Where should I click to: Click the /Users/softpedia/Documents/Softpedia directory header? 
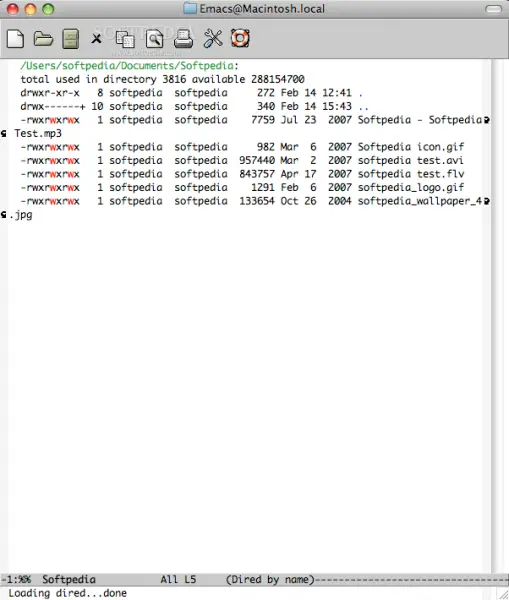[129, 66]
